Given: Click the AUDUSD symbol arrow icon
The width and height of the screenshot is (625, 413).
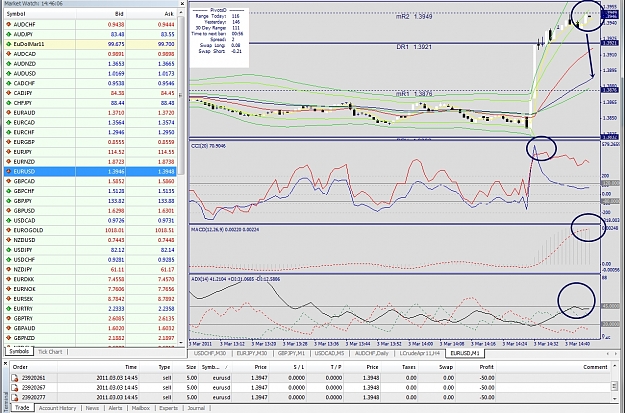Looking at the screenshot, I should pos(8,73).
